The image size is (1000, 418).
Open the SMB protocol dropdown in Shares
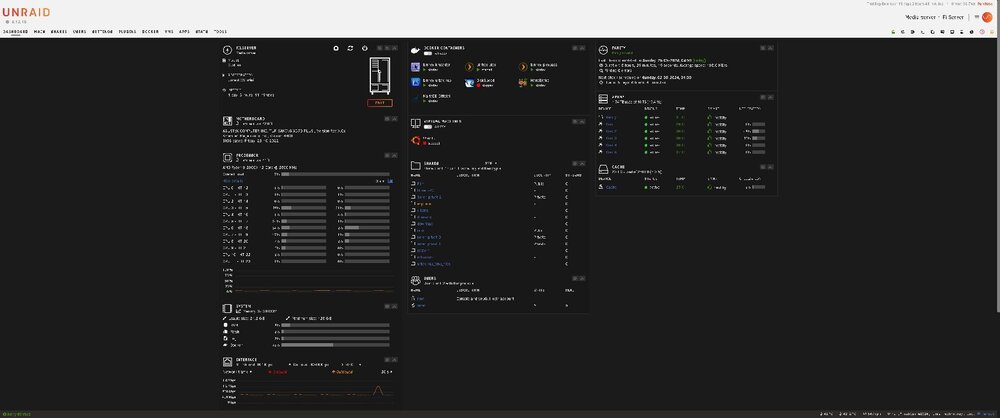(490, 163)
